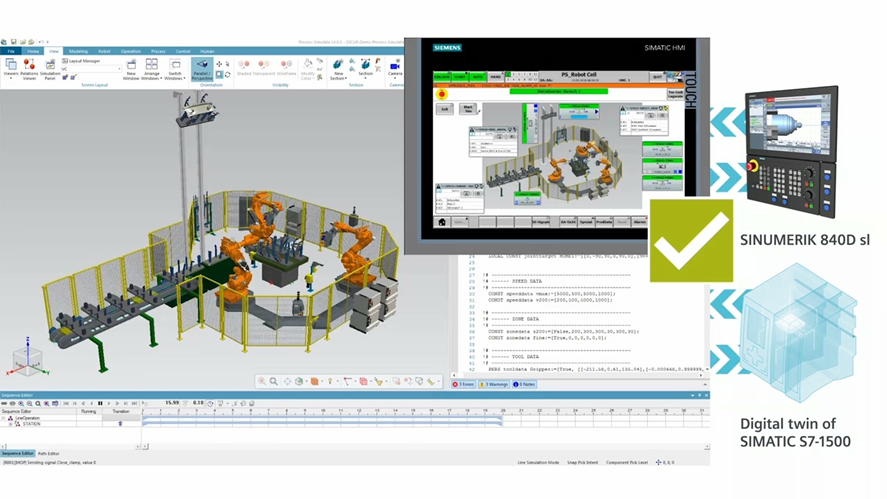Image resolution: width=887 pixels, height=499 pixels.
Task: Click the Undo icon in quick access toolbar
Action: point(41,42)
